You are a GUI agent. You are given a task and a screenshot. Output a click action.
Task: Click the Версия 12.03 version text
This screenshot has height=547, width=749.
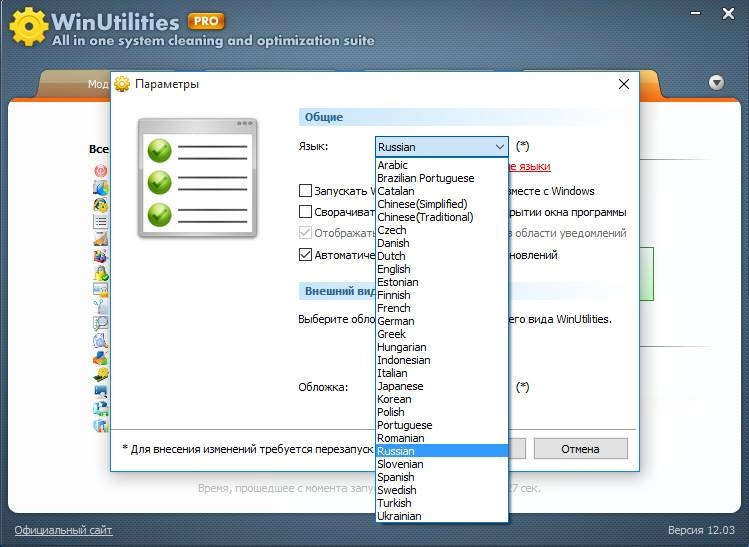[x=701, y=530]
